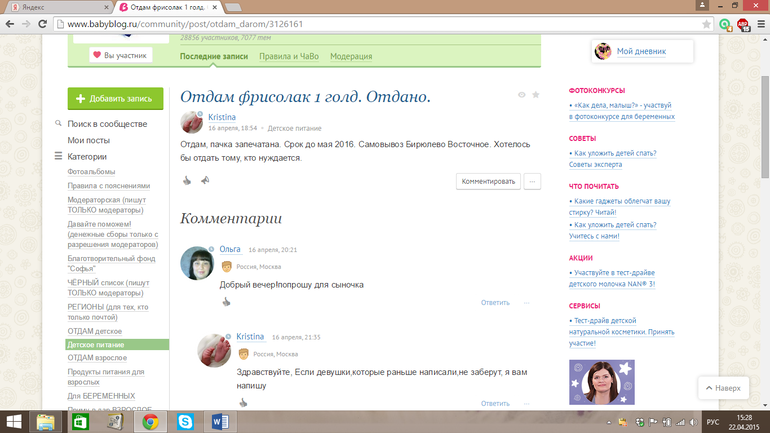Open Microsoft Word from the taskbar
The width and height of the screenshot is (770, 433).
coord(220,422)
